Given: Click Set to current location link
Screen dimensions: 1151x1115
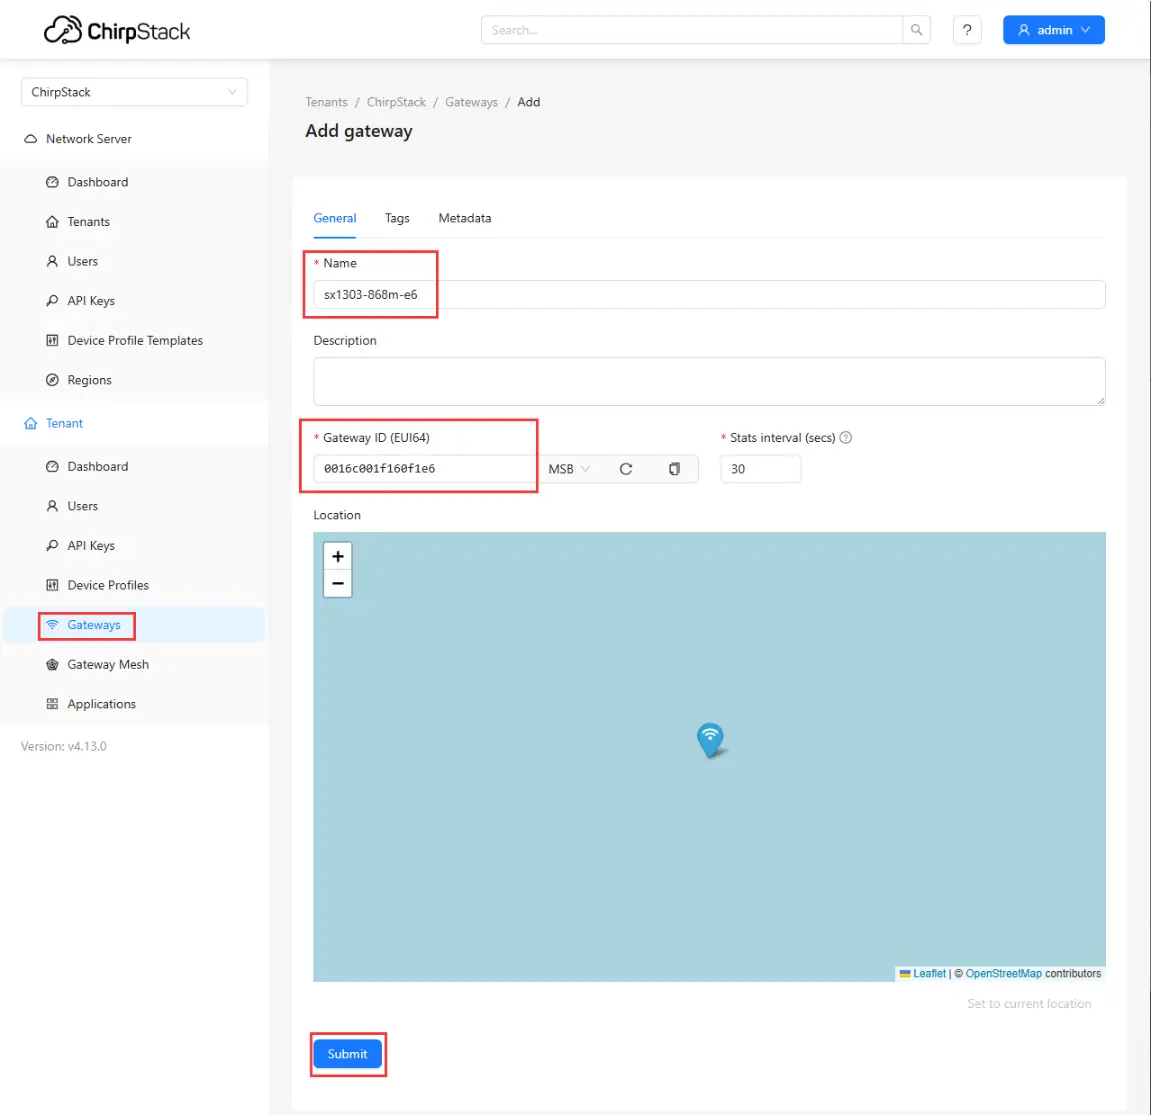Looking at the screenshot, I should 1029,1003.
